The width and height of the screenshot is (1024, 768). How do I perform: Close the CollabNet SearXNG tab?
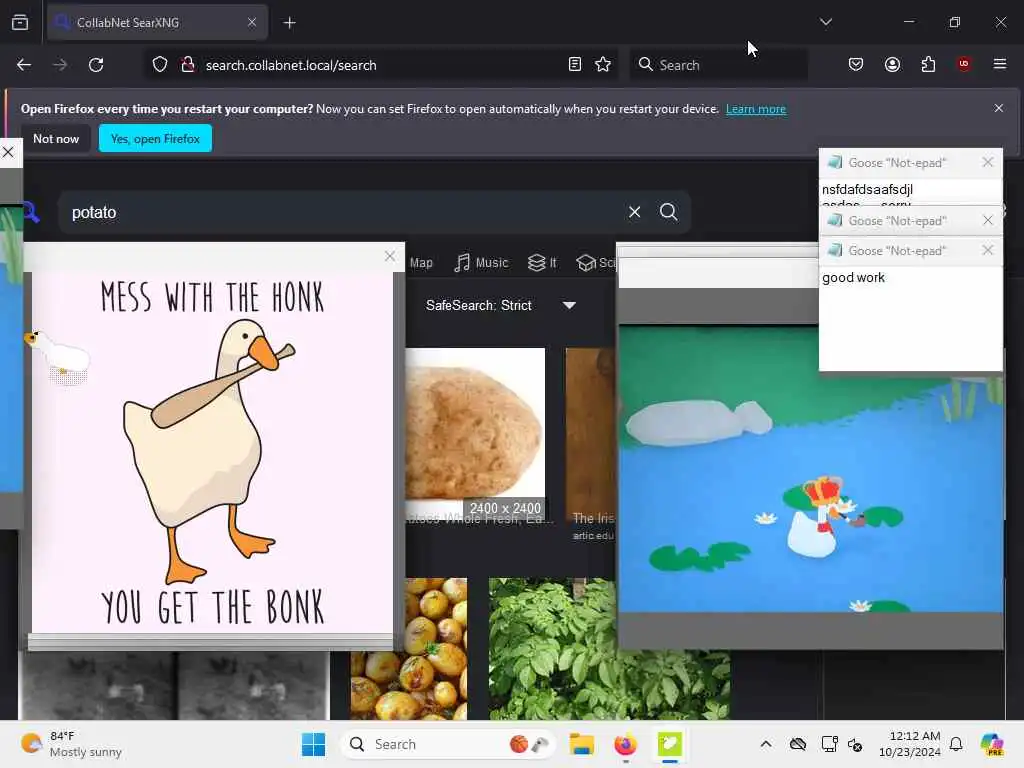click(252, 22)
